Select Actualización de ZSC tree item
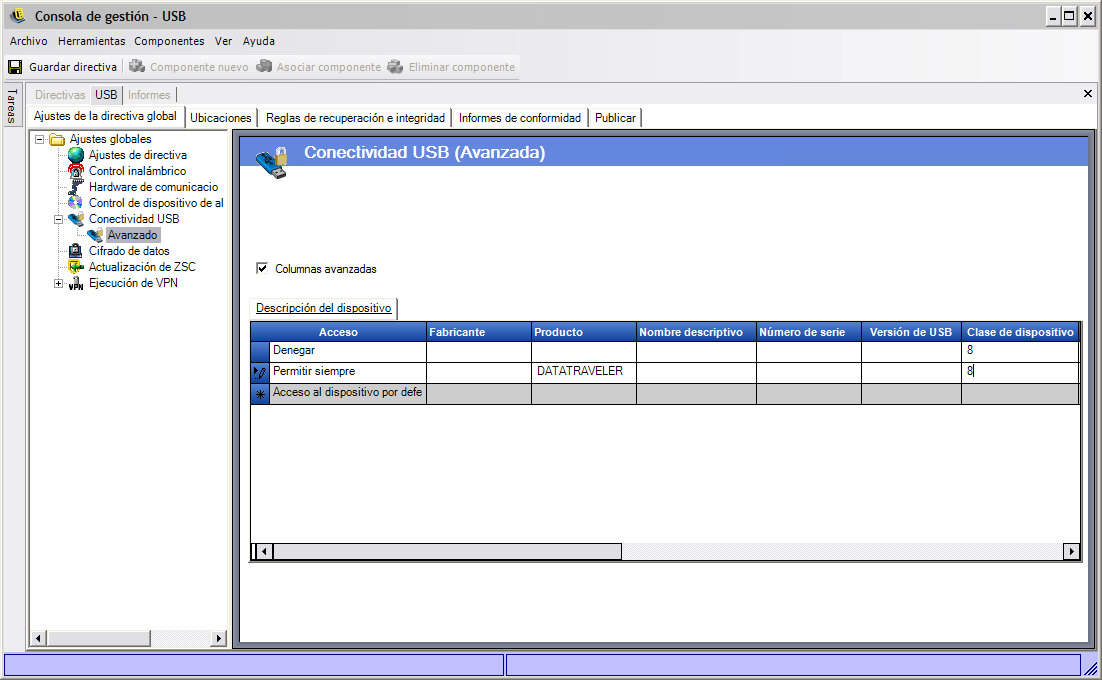This screenshot has width=1102, height=680. [x=142, y=267]
